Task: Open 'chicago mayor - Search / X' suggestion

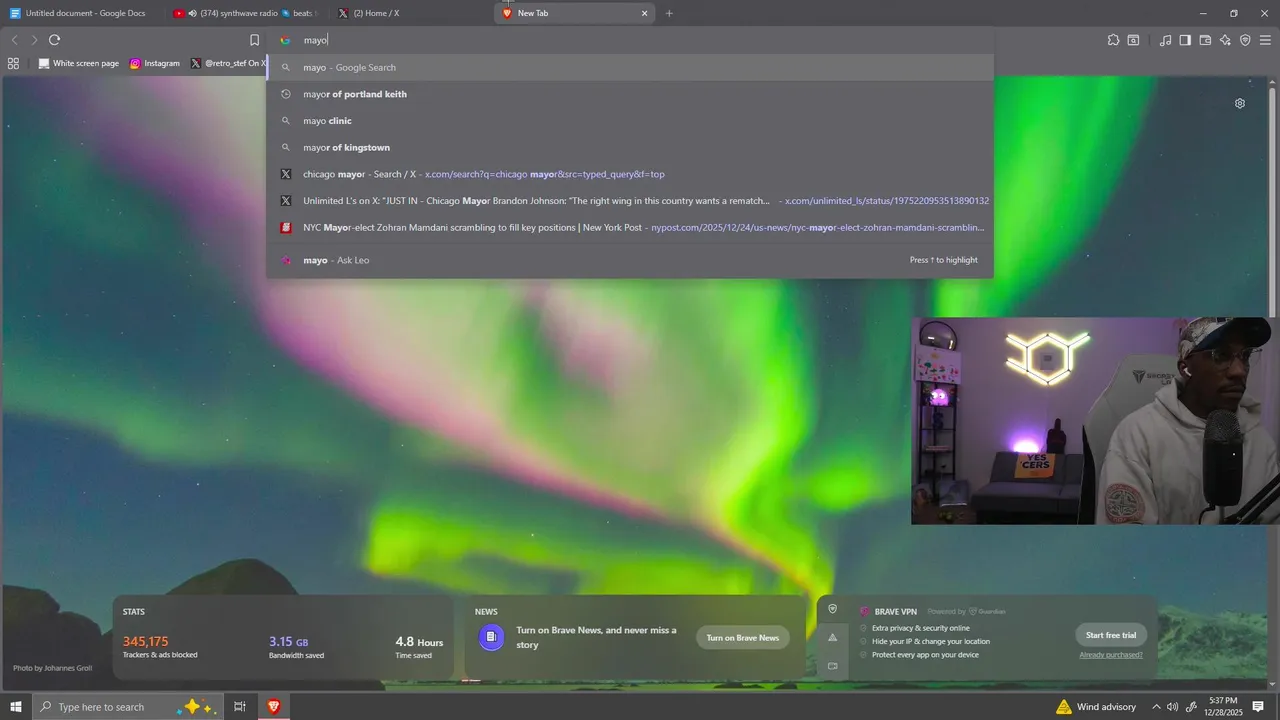Action: coord(630,174)
